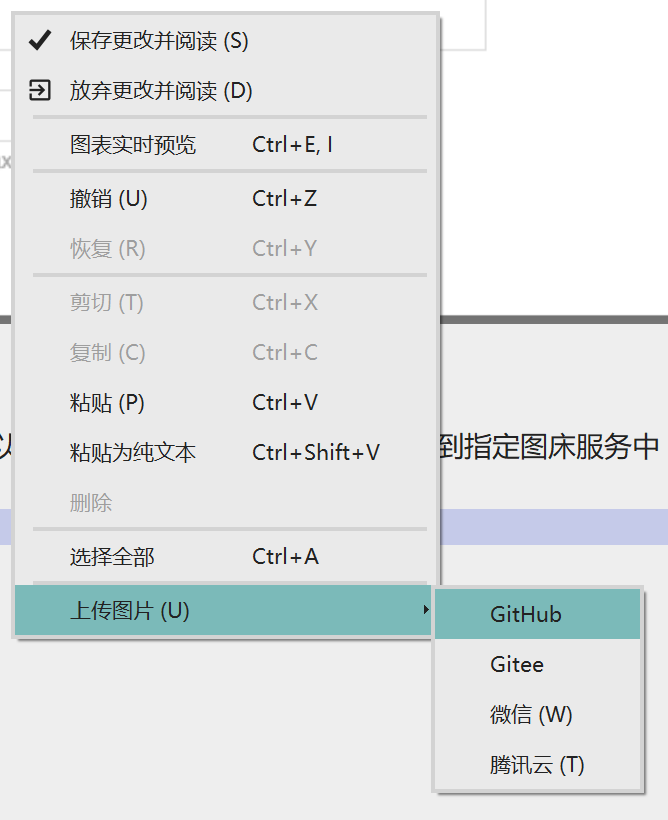The height and width of the screenshot is (820, 668).
Task: Click the checkmark icon beside 保存更改并阅读
Action: point(40,40)
